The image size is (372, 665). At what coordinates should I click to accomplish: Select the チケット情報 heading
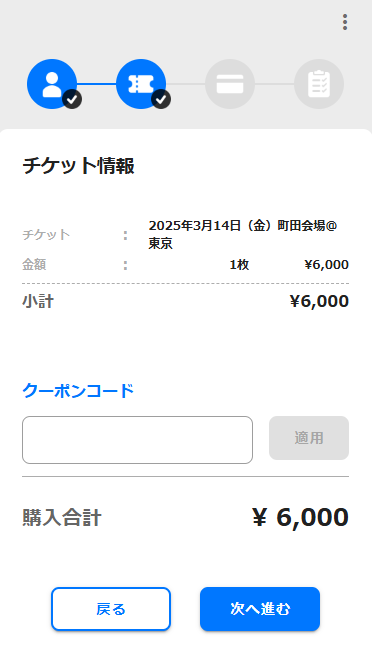[x=78, y=165]
